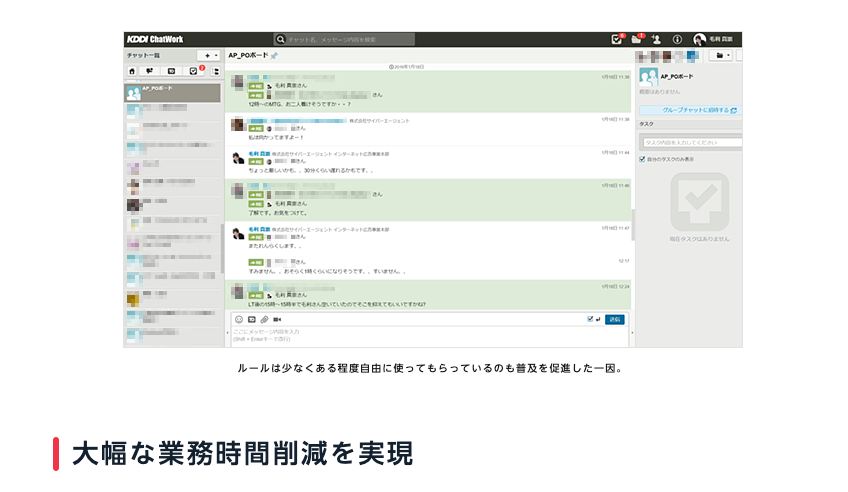Start a video call with camera icon
The width and height of the screenshot is (848, 492).
[x=277, y=319]
